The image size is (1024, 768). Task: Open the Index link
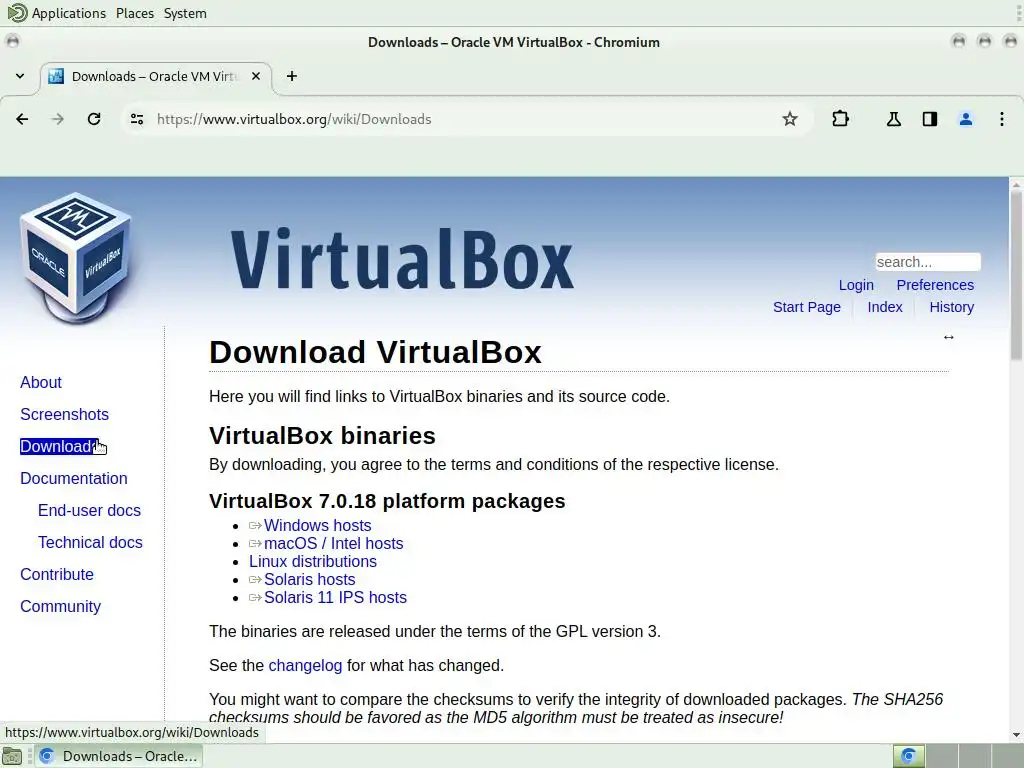point(885,308)
